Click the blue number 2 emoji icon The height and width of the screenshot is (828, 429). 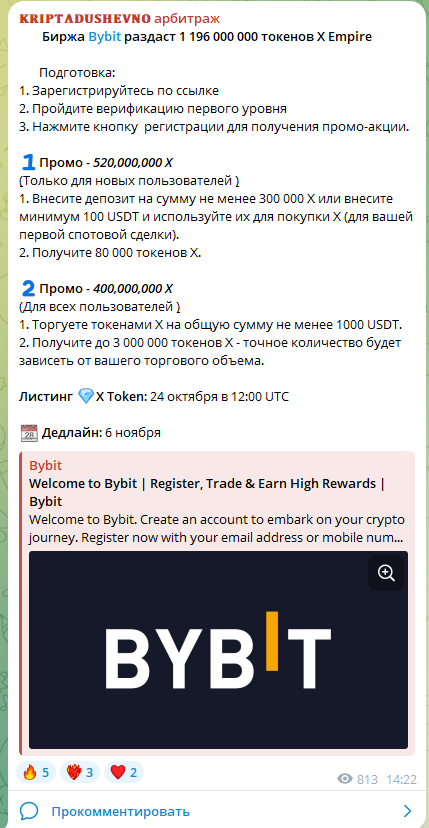click(28, 288)
